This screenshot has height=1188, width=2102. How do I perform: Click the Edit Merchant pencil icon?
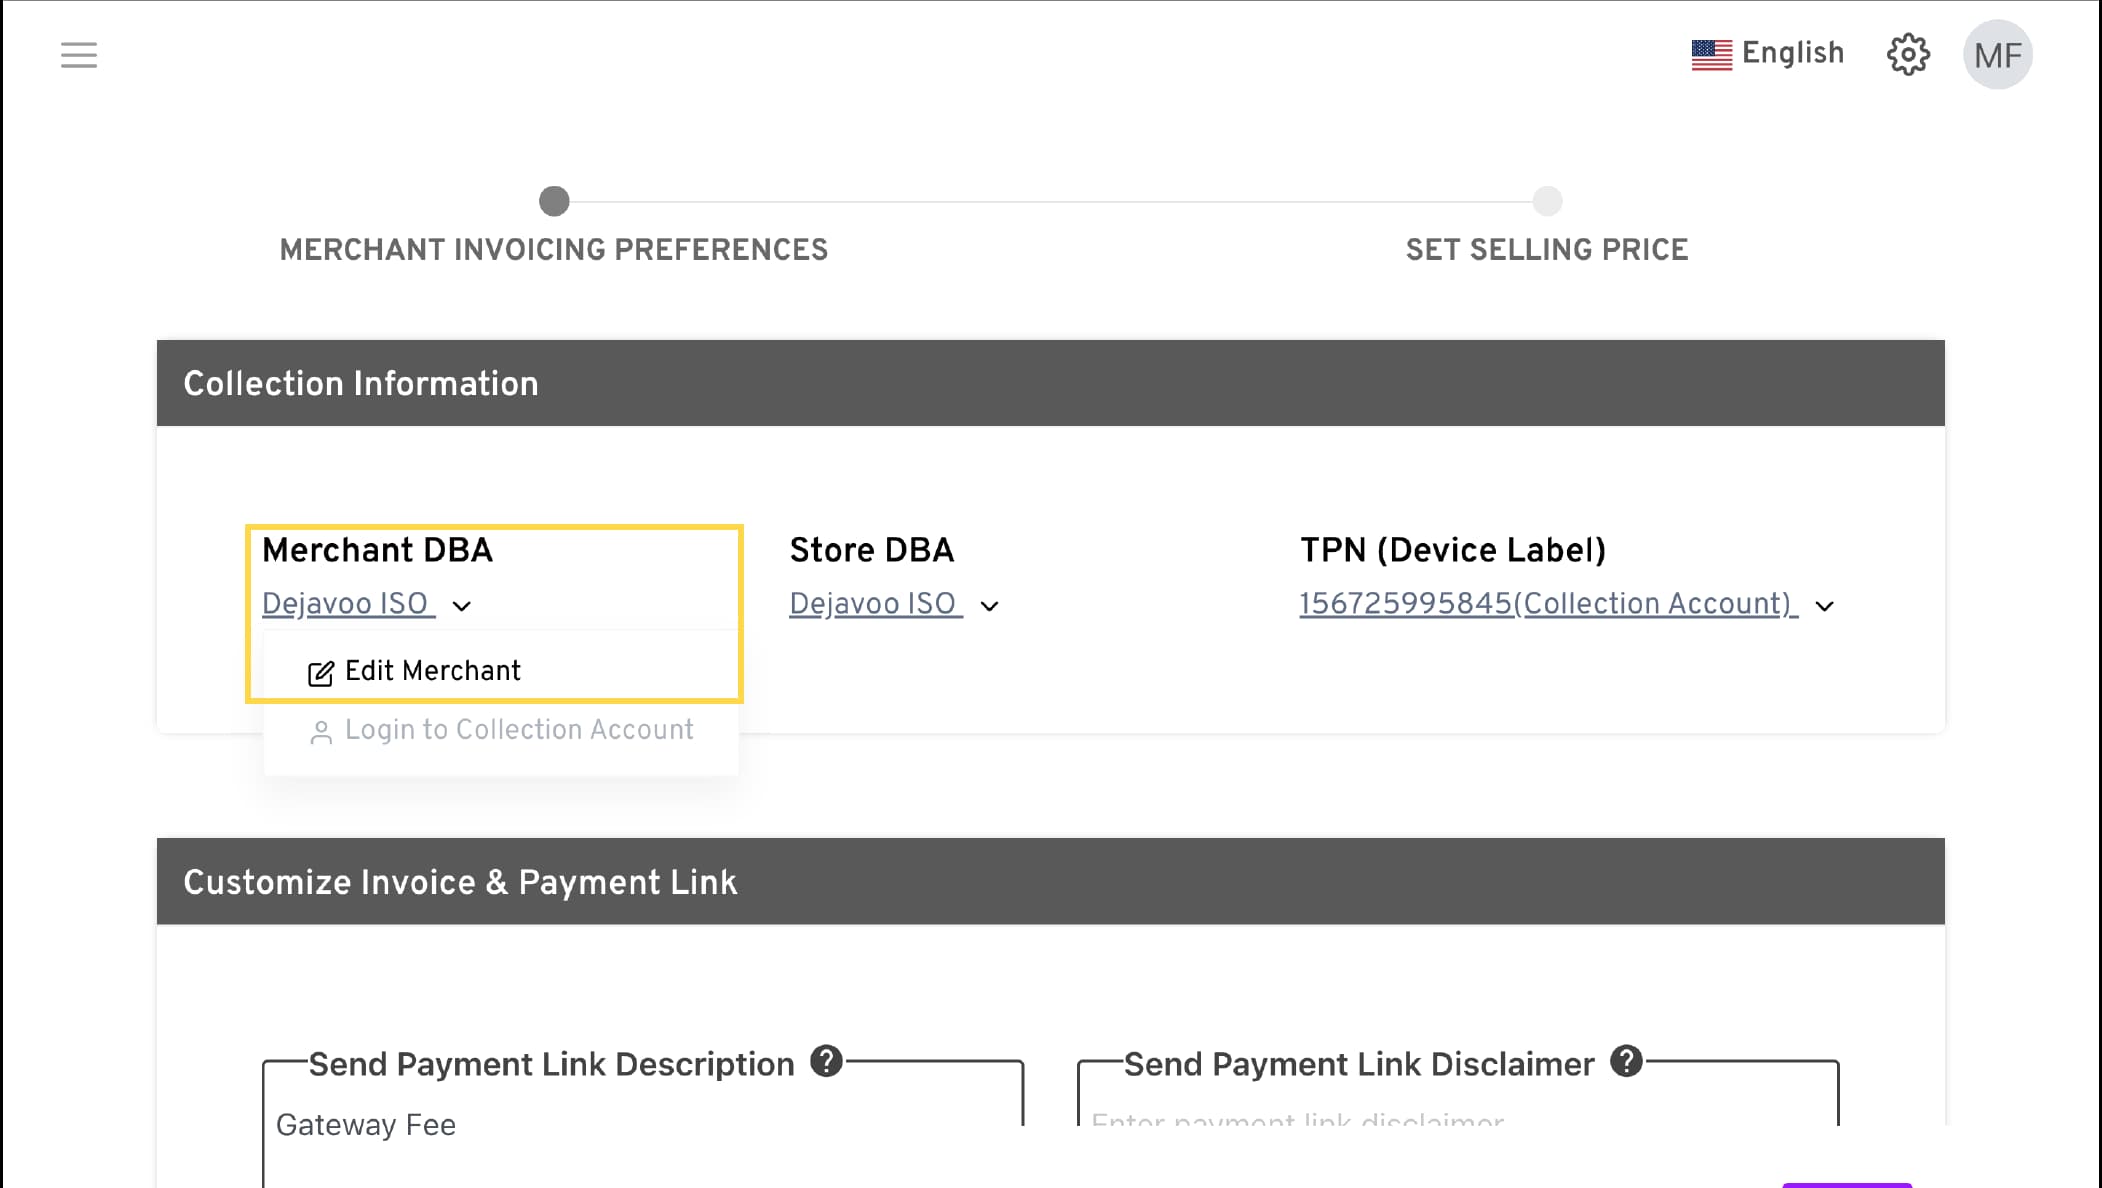point(321,673)
